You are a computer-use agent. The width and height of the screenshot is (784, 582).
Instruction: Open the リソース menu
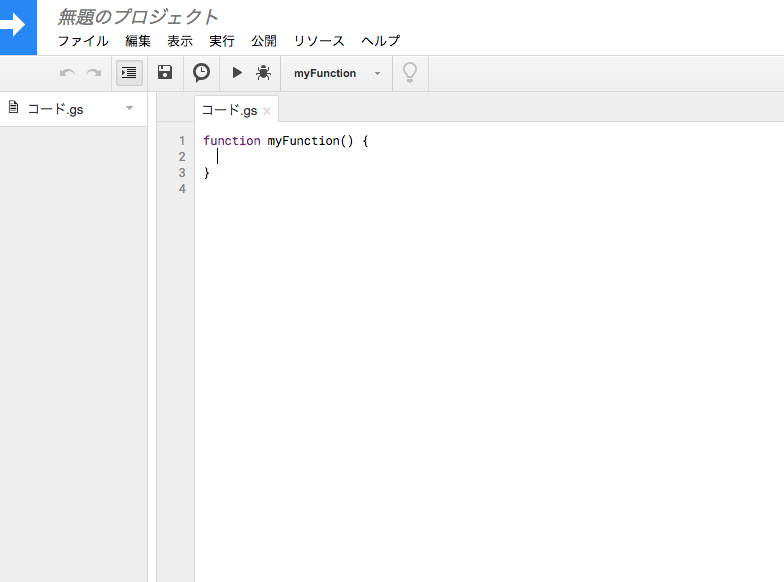(319, 41)
